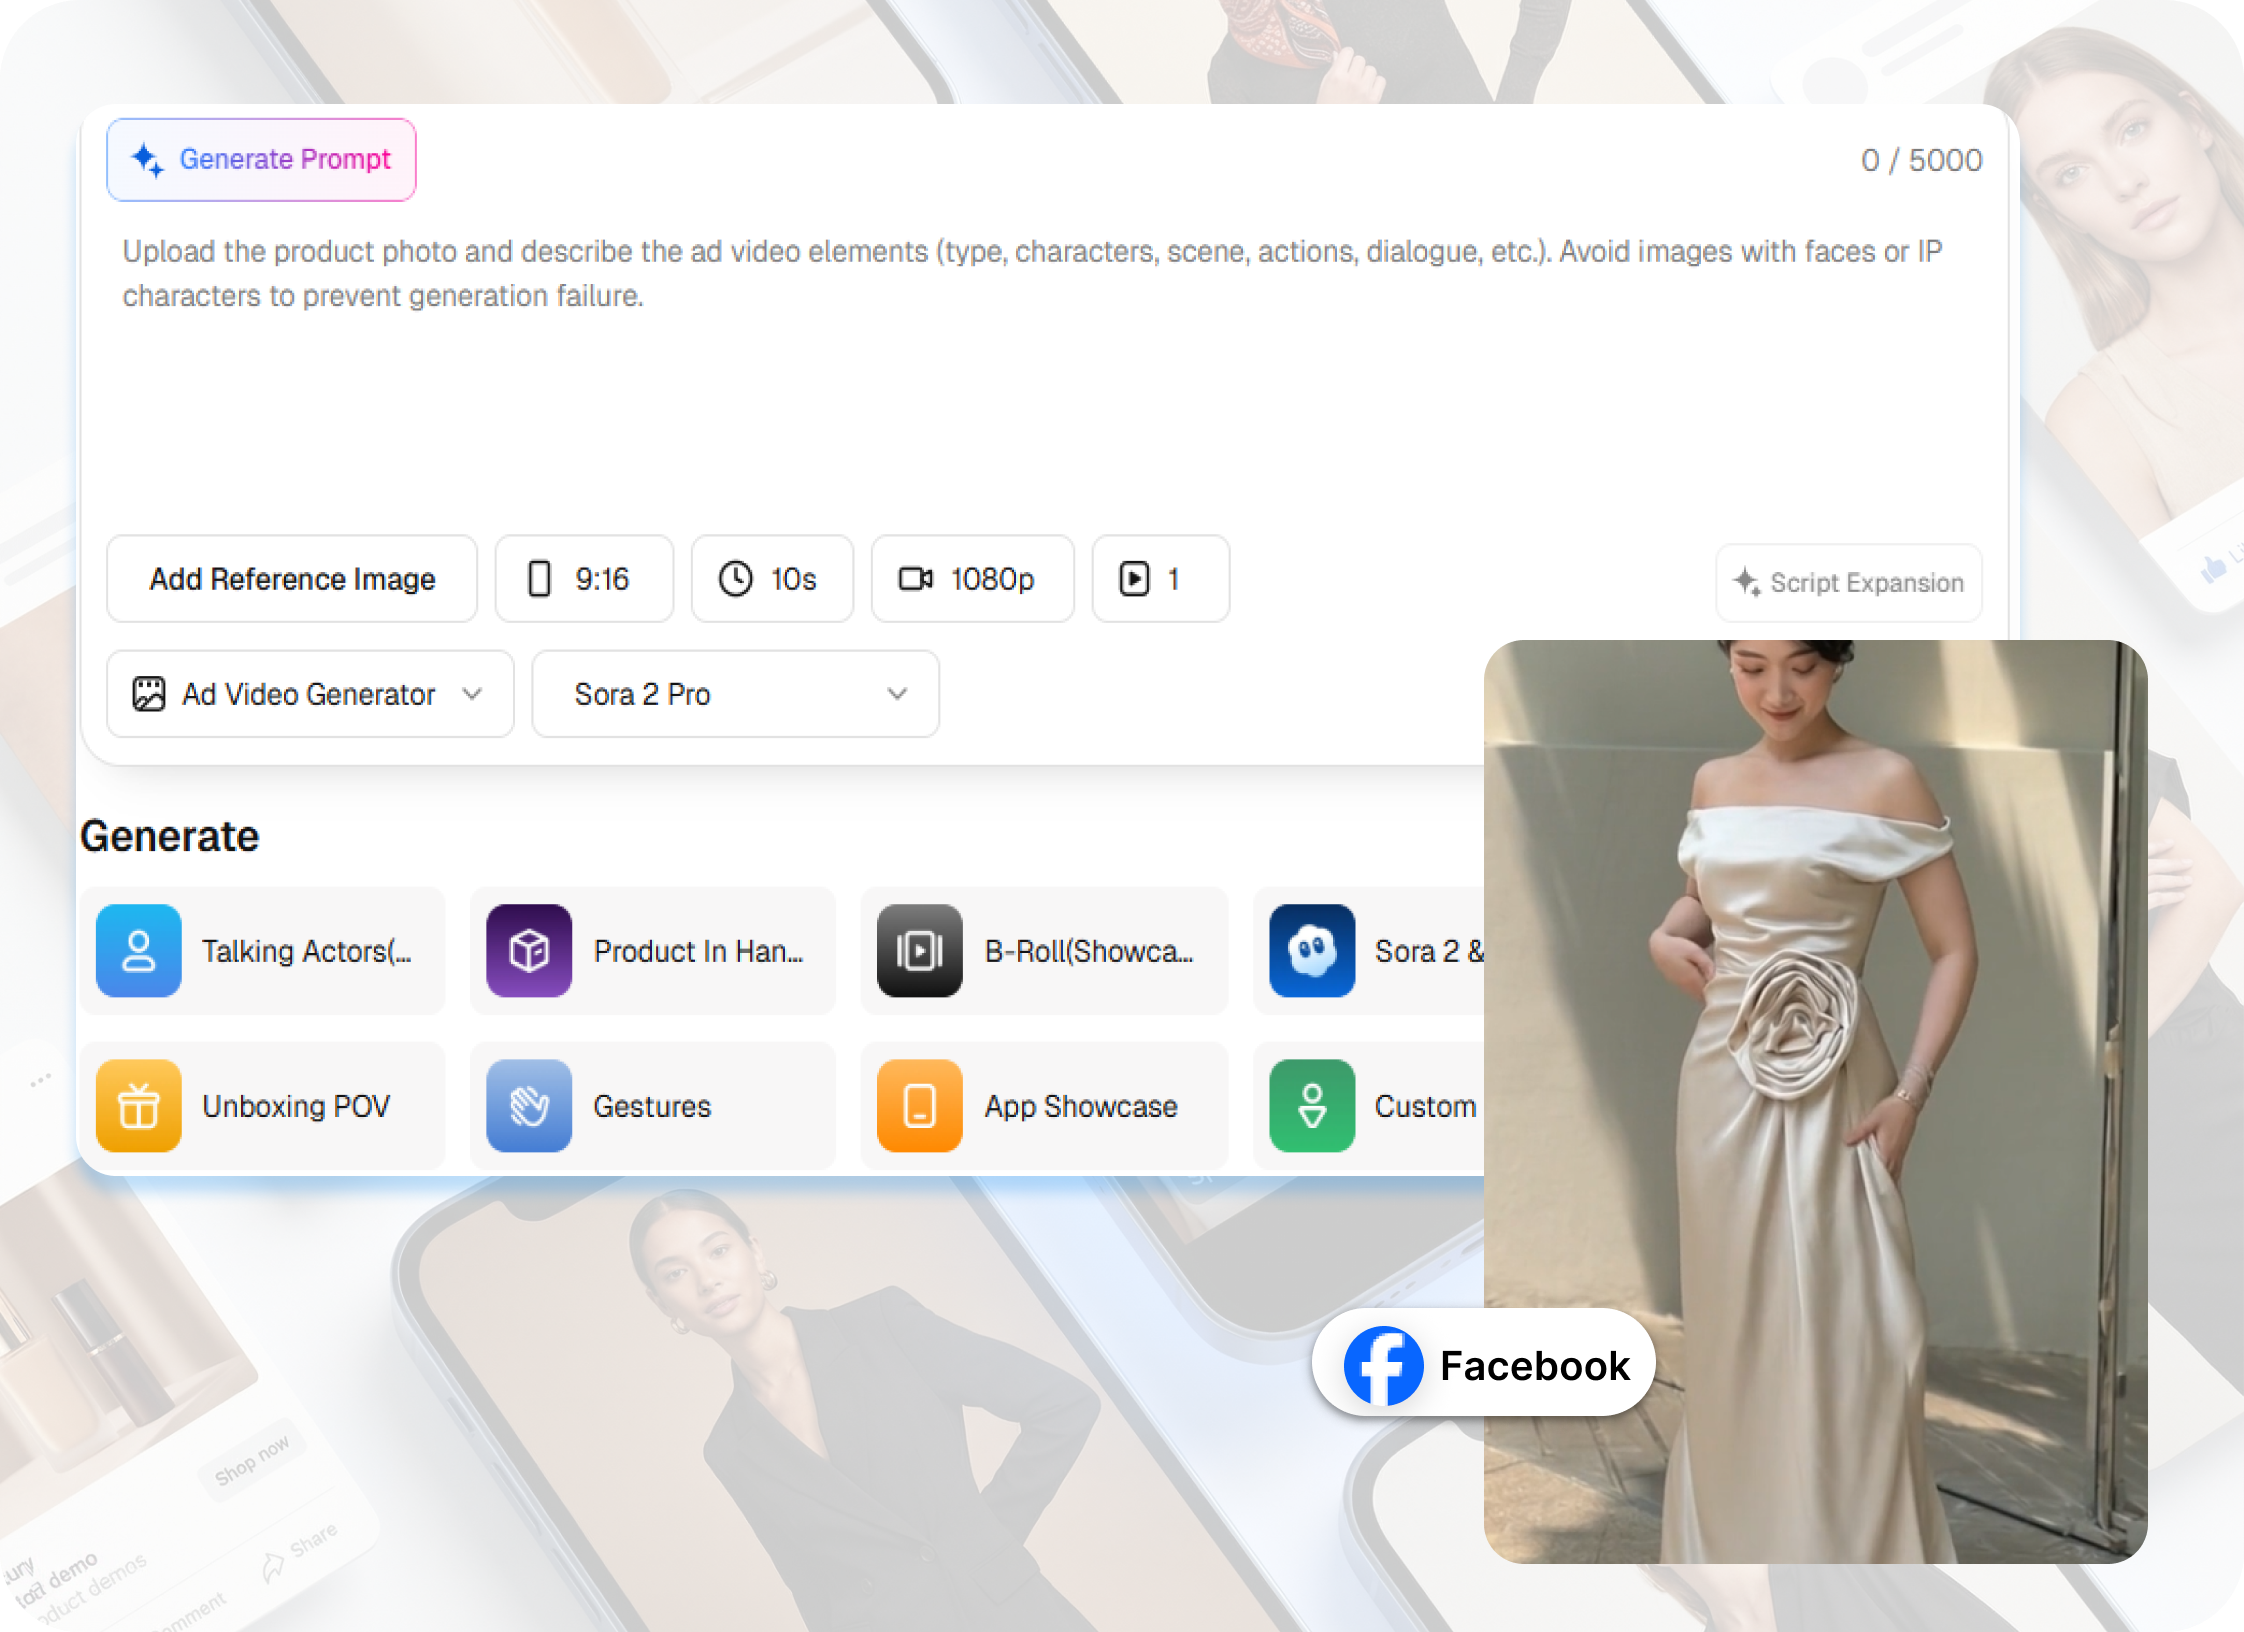Viewport: 2244px width, 1632px height.
Task: Click the Sora 2 Pro chevron arrow
Action: pyautogui.click(x=897, y=694)
